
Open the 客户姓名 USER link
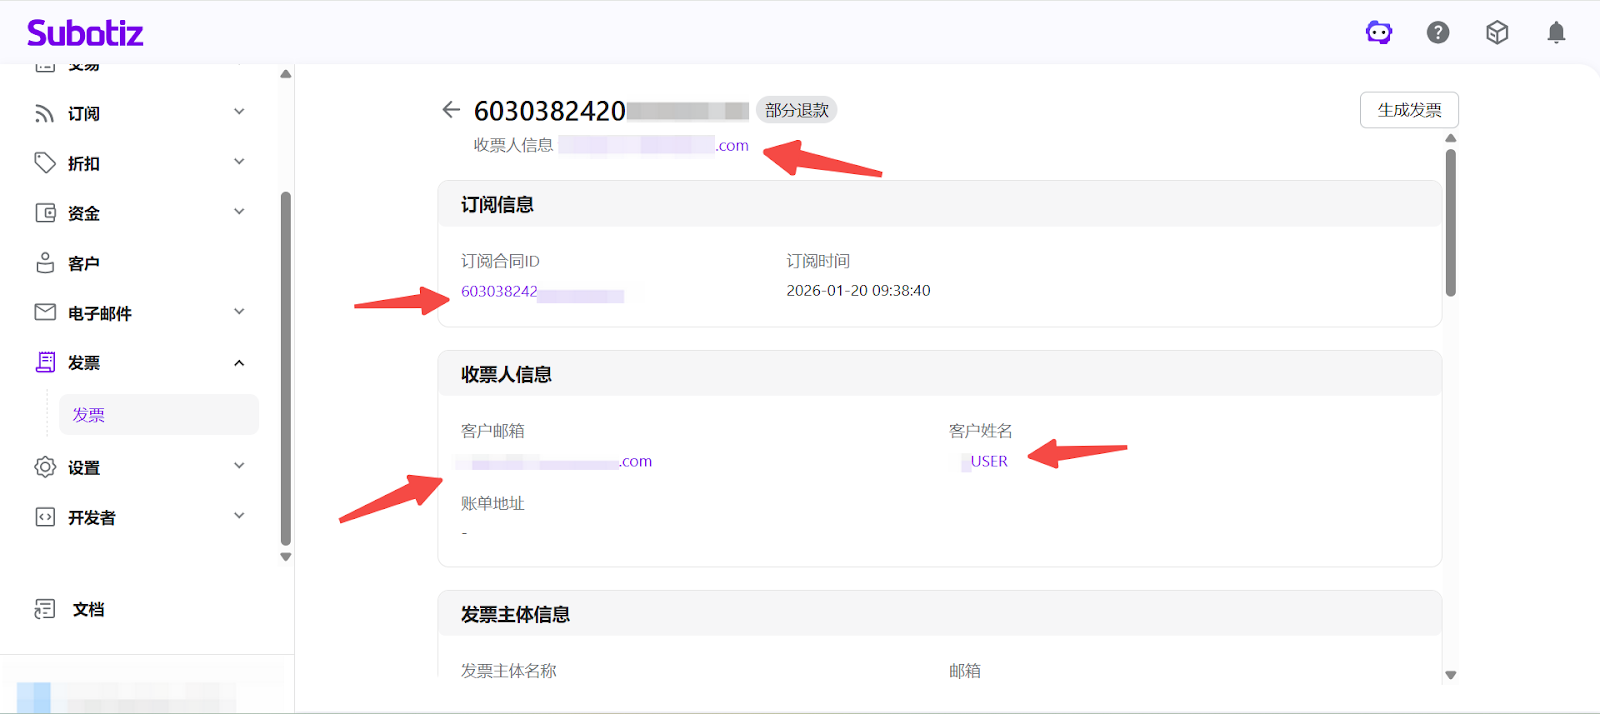[x=986, y=461]
